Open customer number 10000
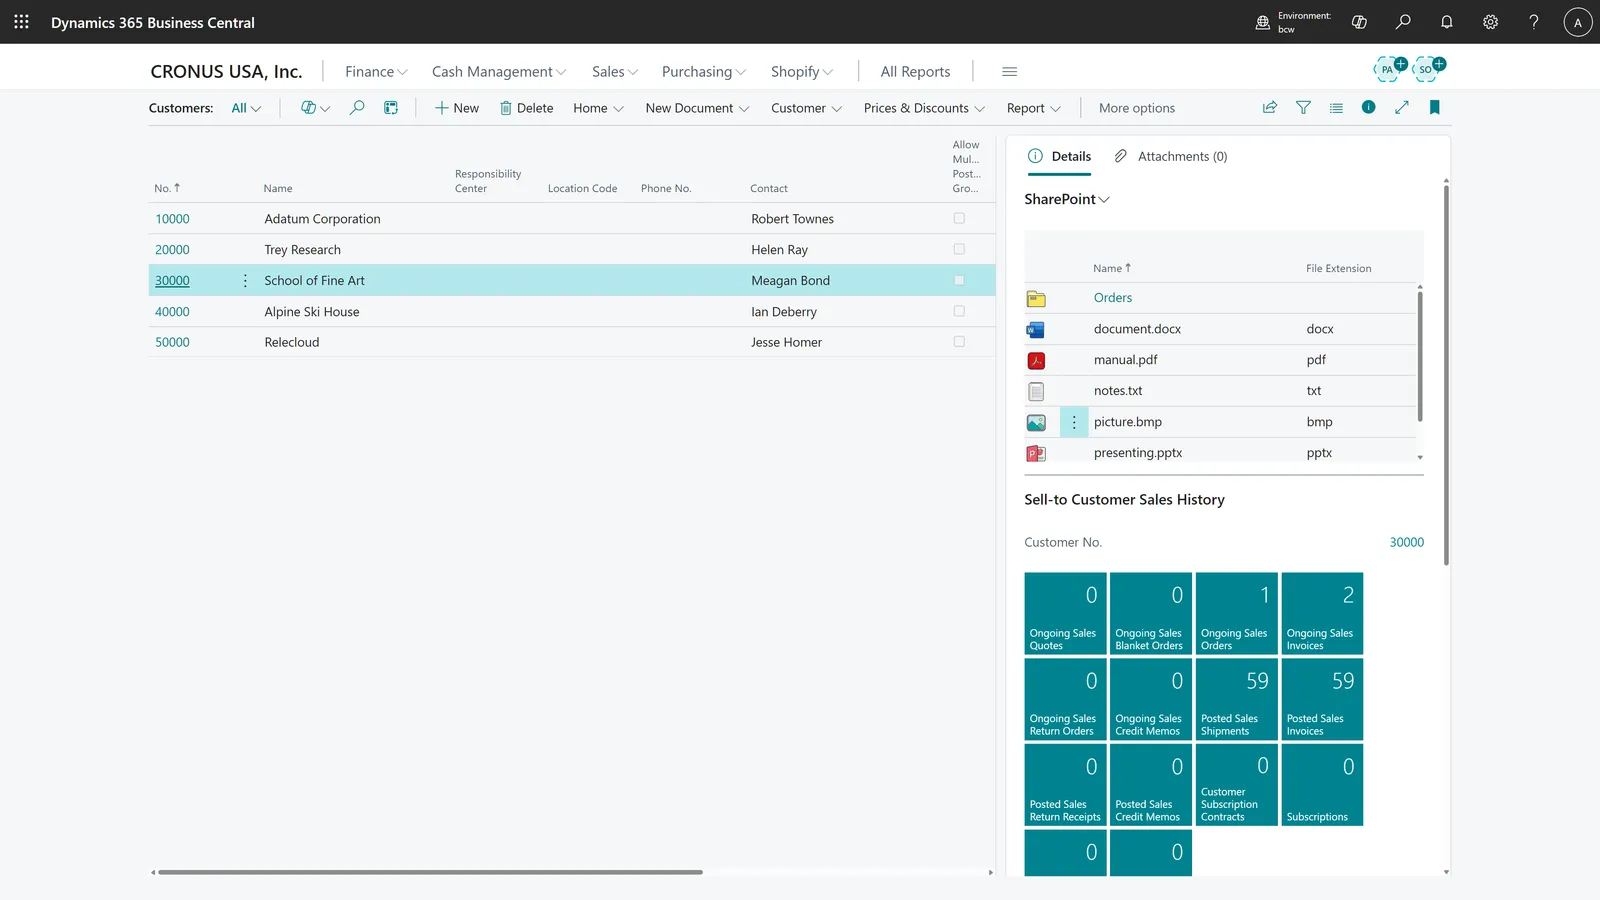Screen dimensions: 1600x900 [x=172, y=219]
